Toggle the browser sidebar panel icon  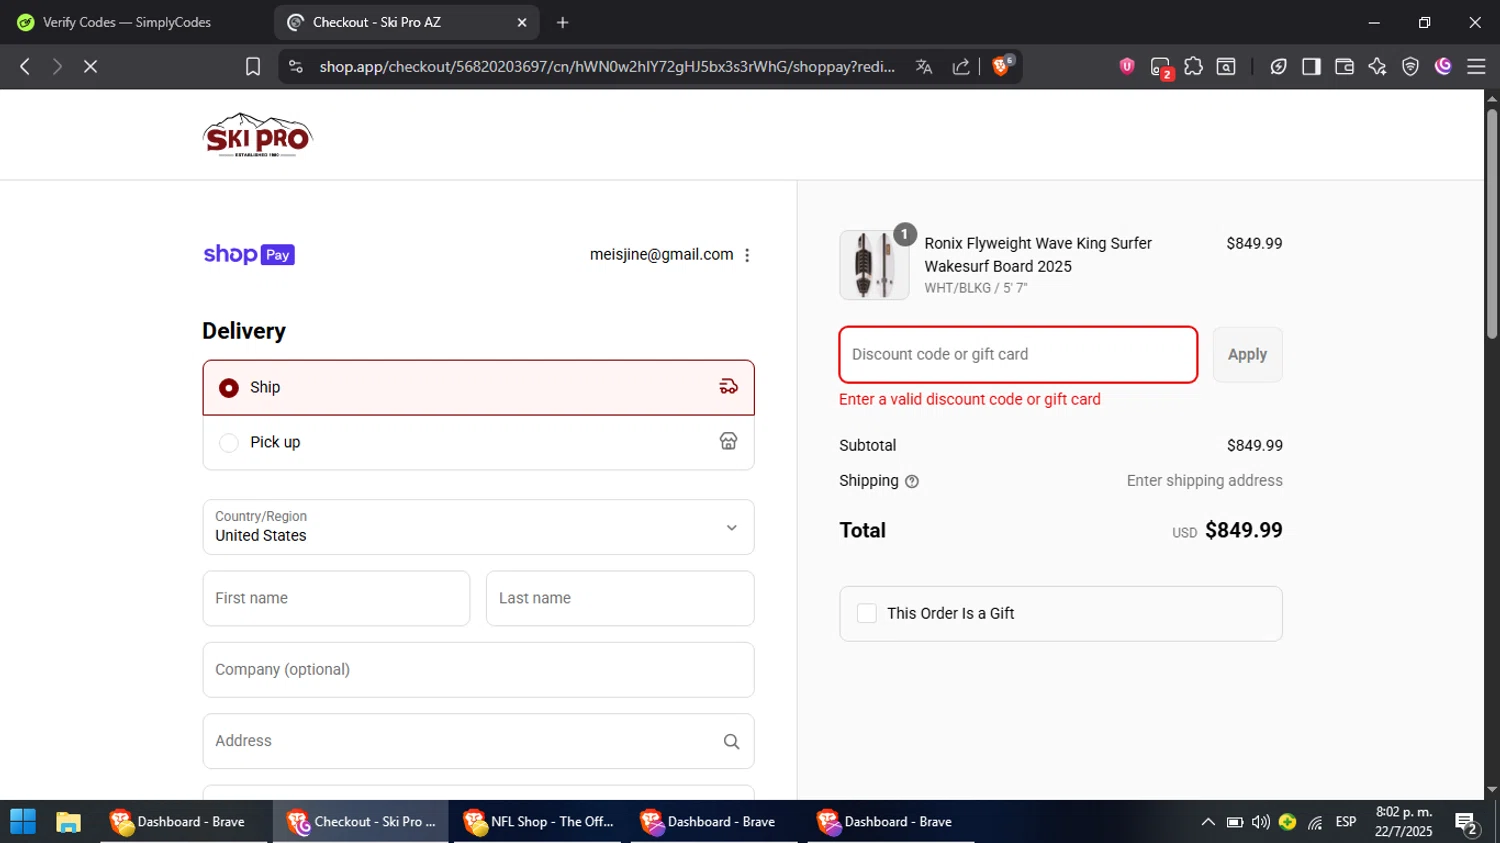1311,66
